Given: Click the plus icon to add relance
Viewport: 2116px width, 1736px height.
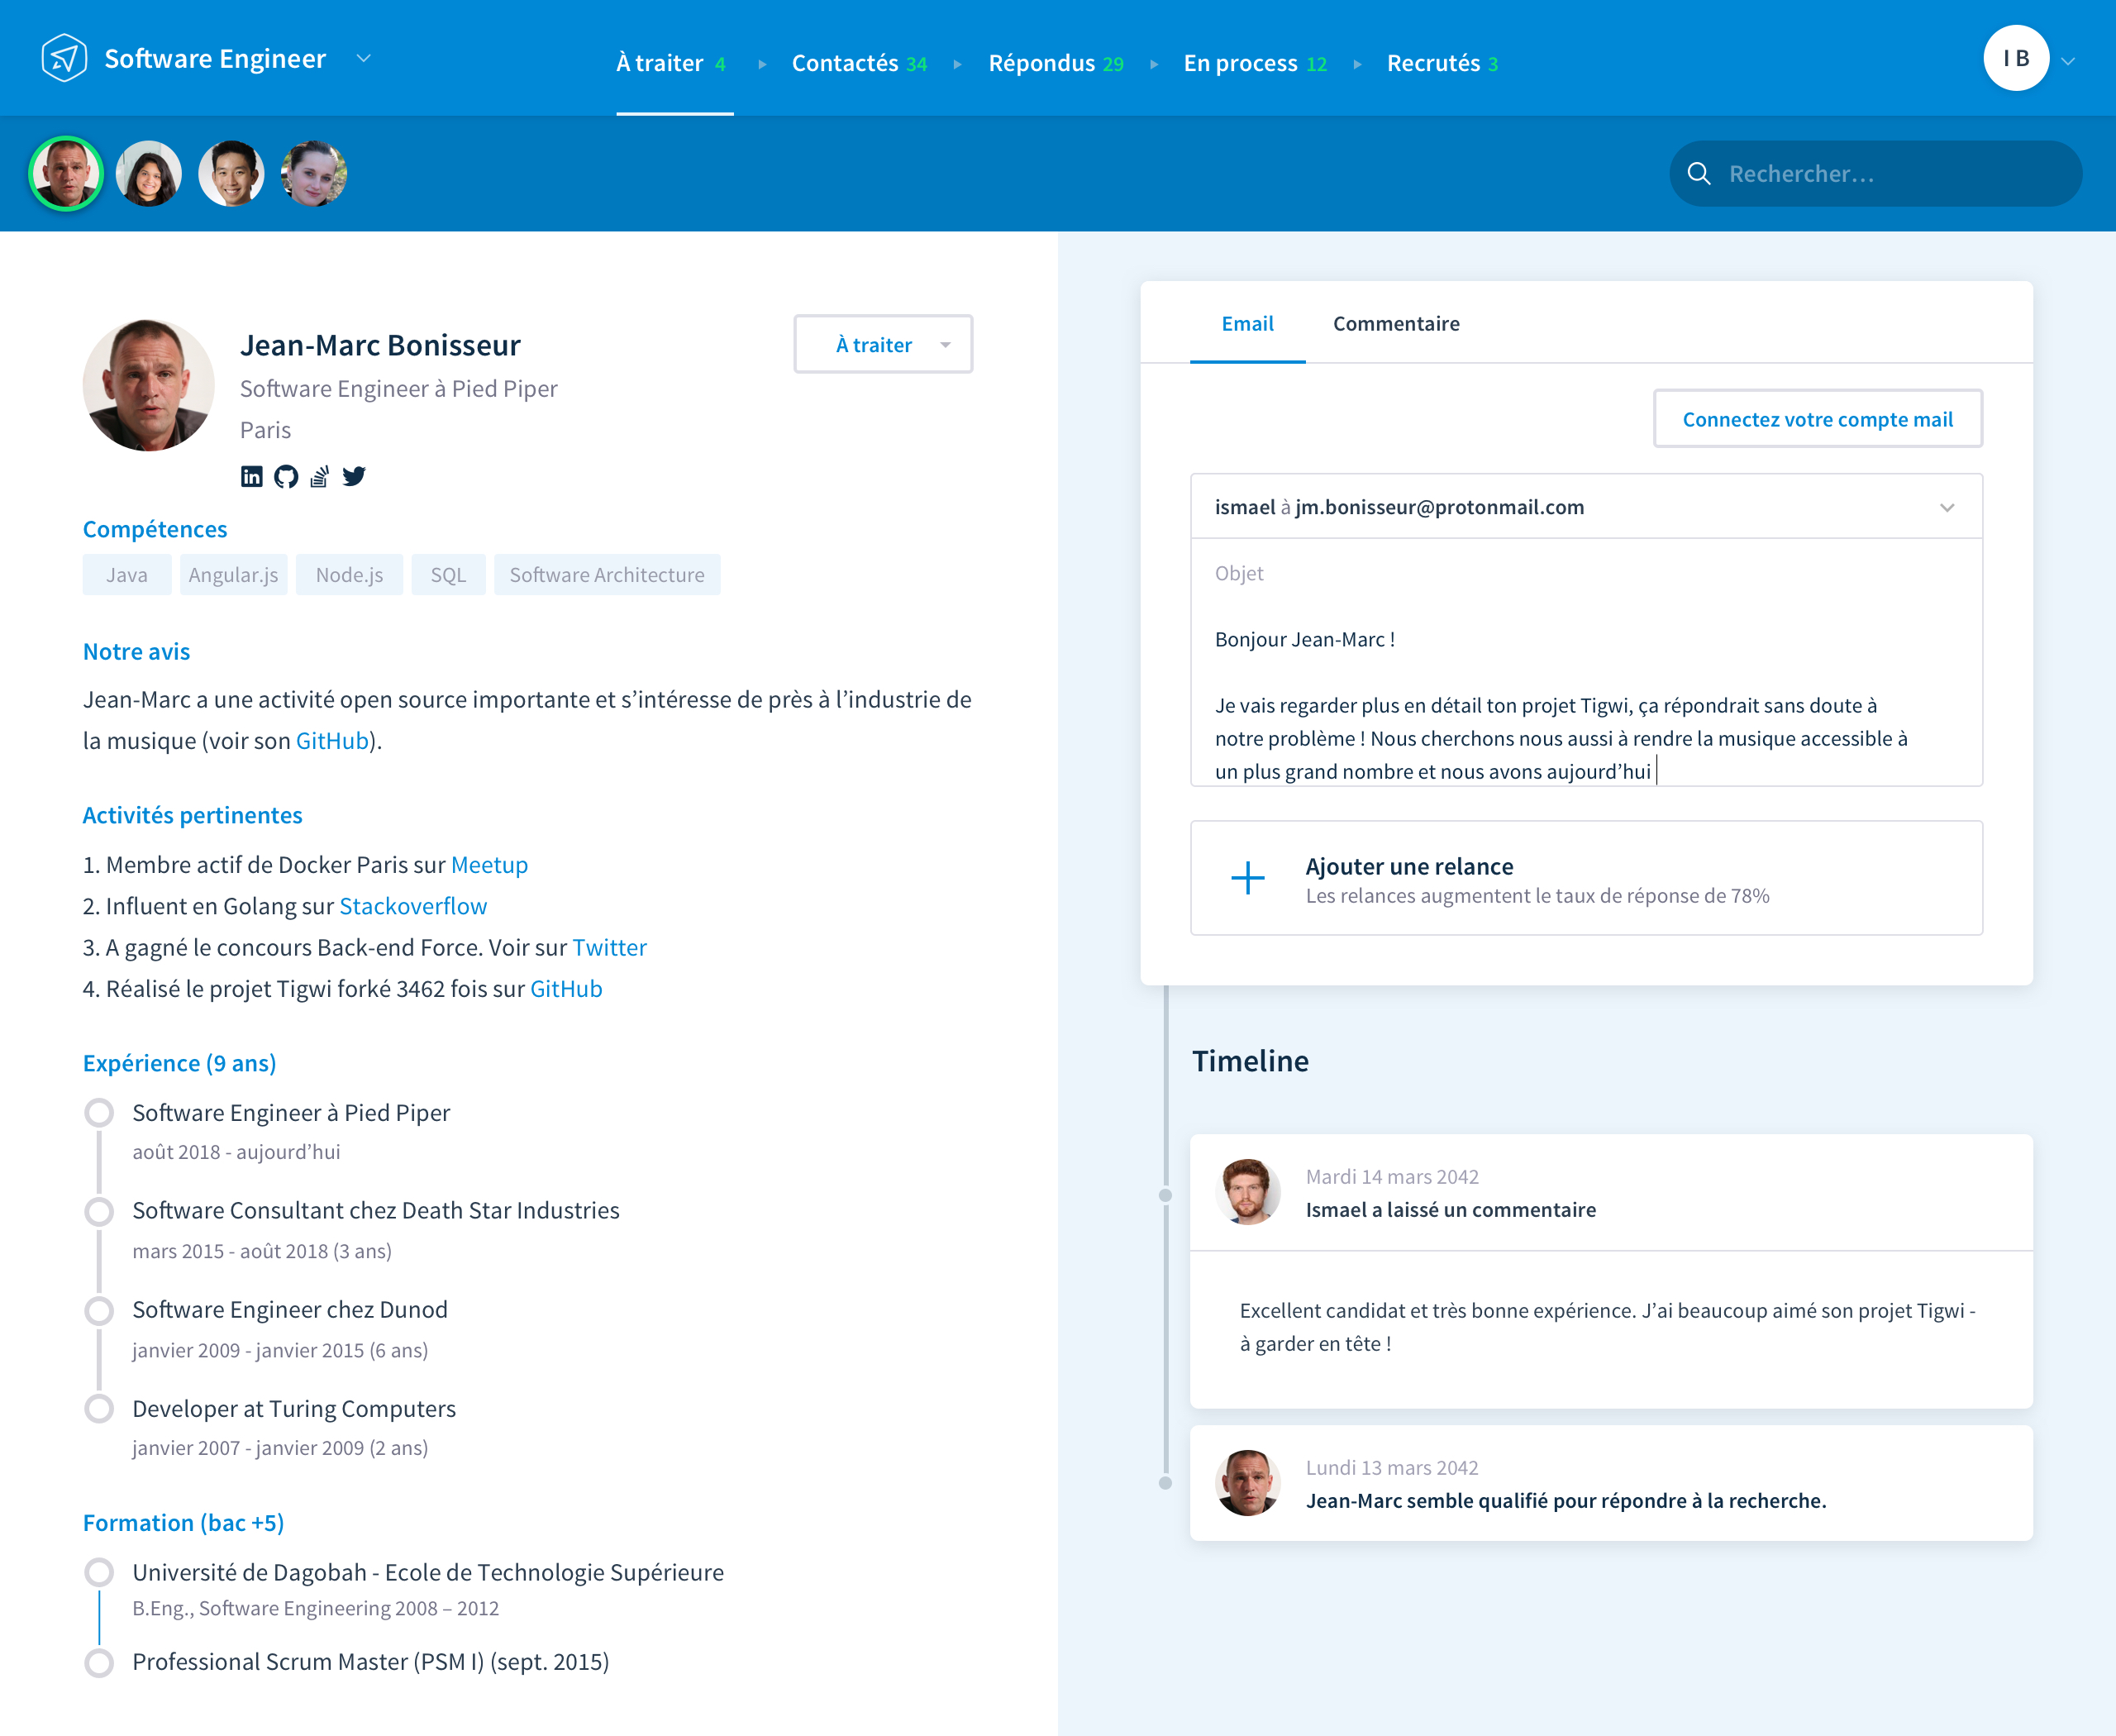Looking at the screenshot, I should point(1247,878).
